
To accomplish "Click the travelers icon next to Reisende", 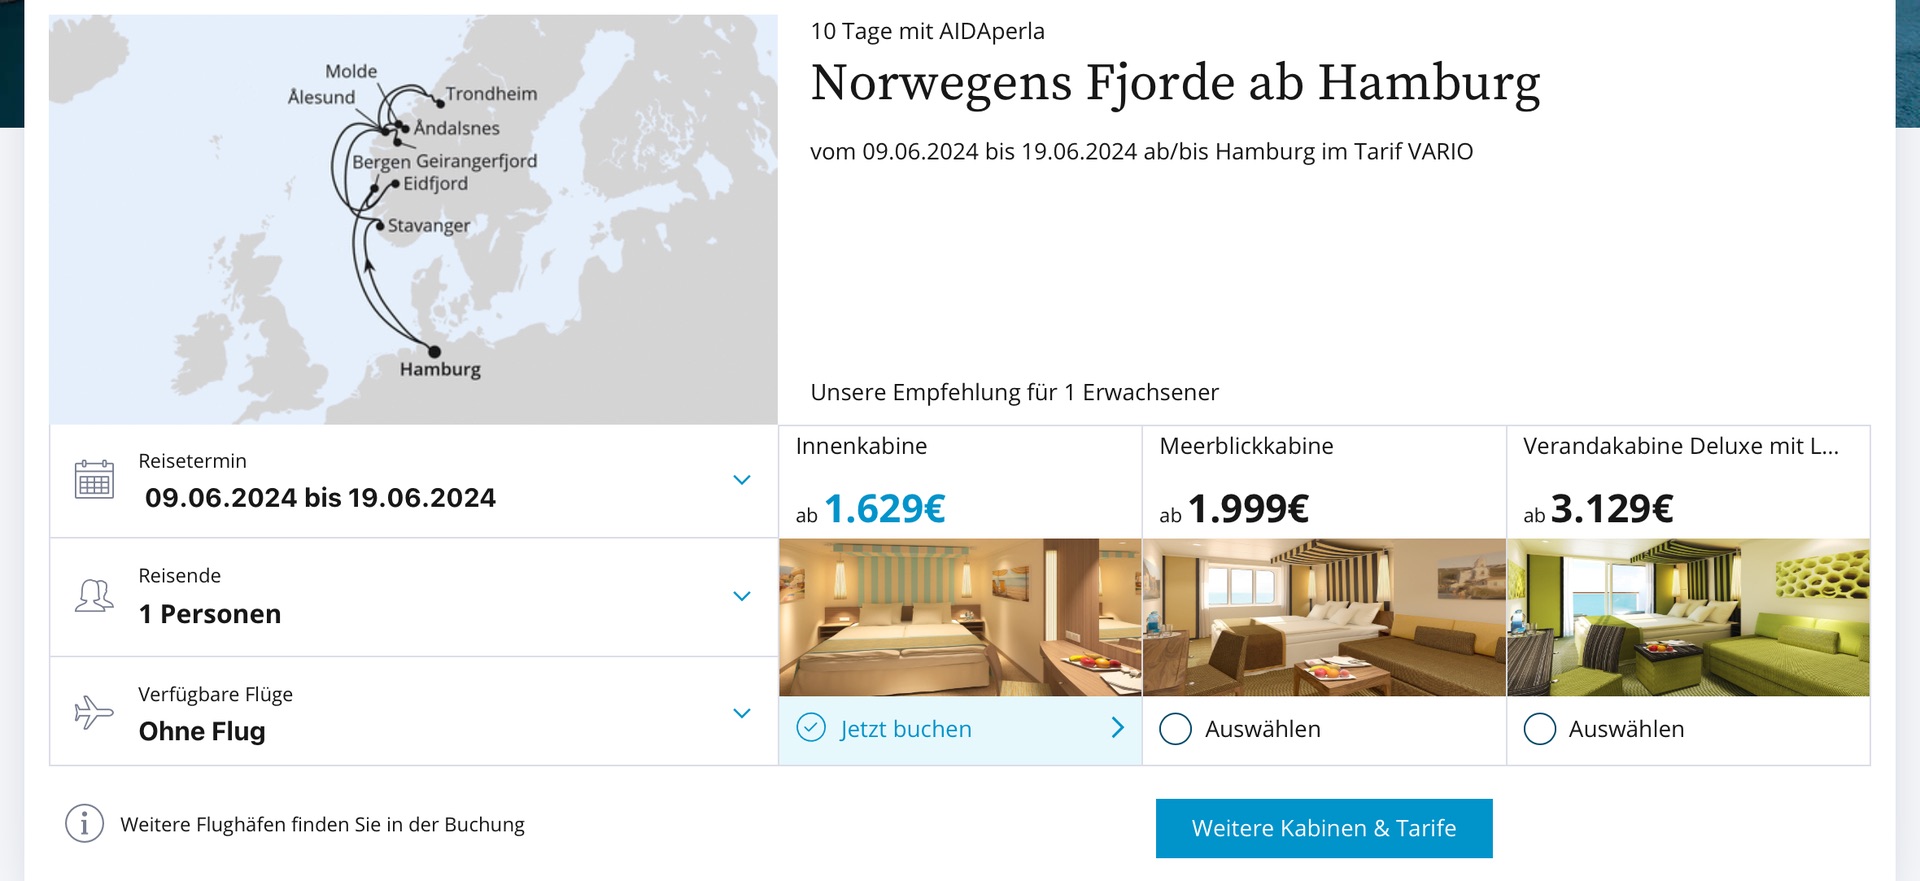I will point(94,596).
